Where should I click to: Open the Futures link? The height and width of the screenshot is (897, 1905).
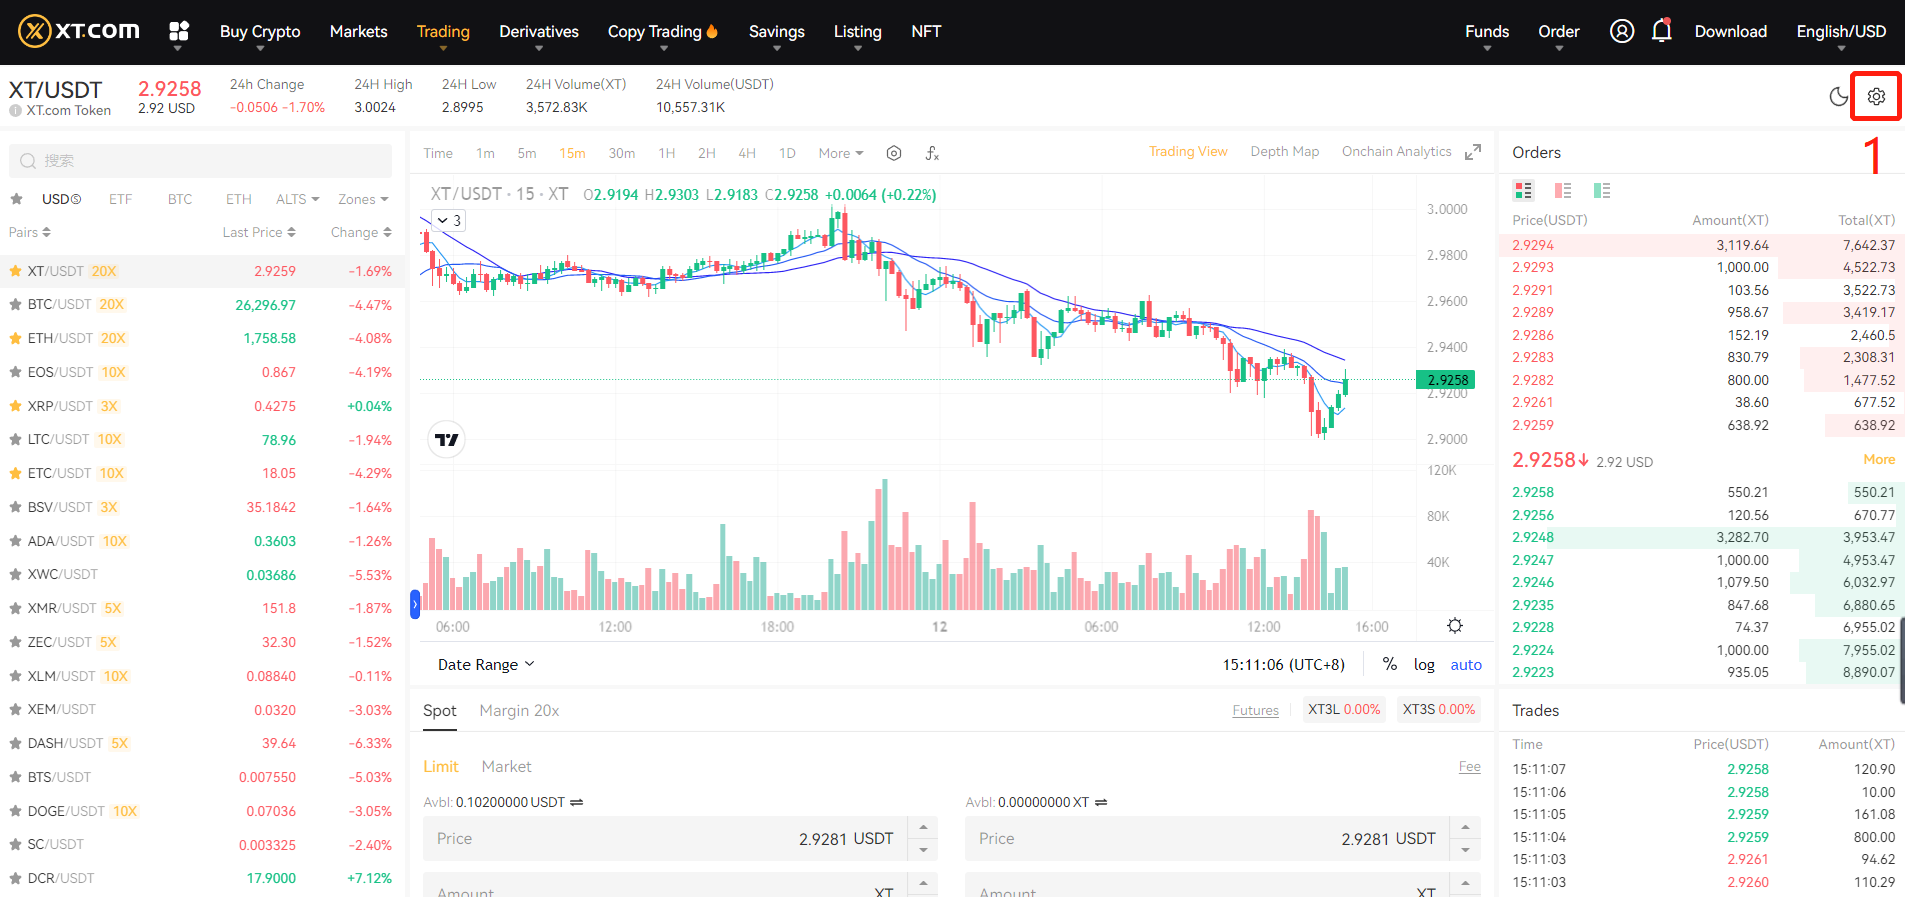coord(1256,710)
